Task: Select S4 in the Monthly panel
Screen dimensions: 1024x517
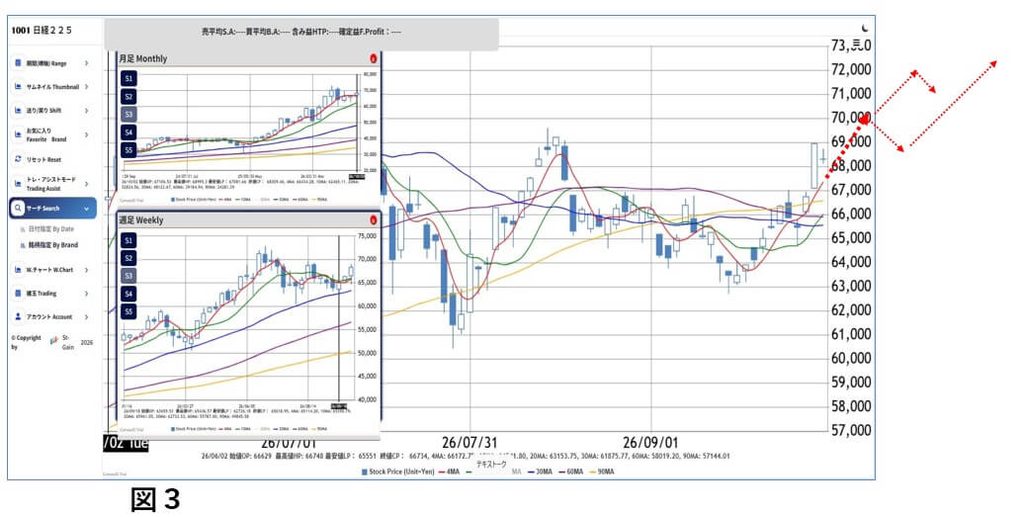Action: [x=129, y=133]
